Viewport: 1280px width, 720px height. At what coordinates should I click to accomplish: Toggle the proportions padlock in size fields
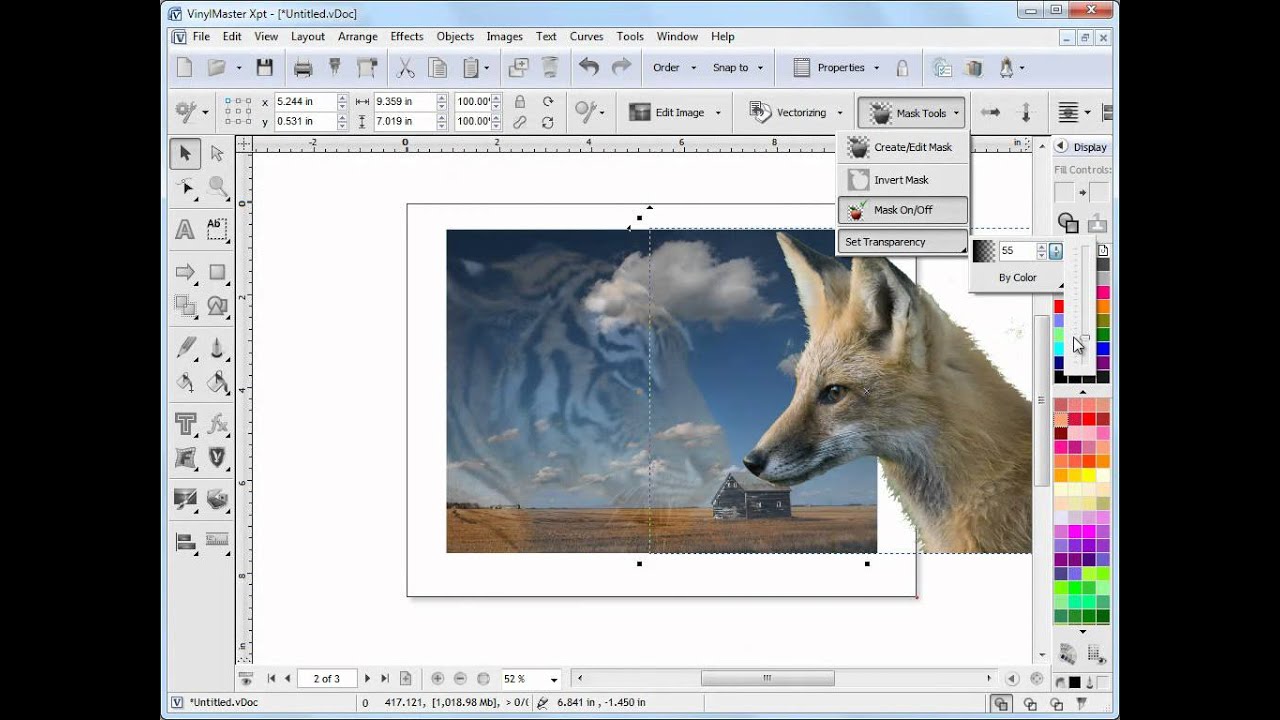[519, 101]
